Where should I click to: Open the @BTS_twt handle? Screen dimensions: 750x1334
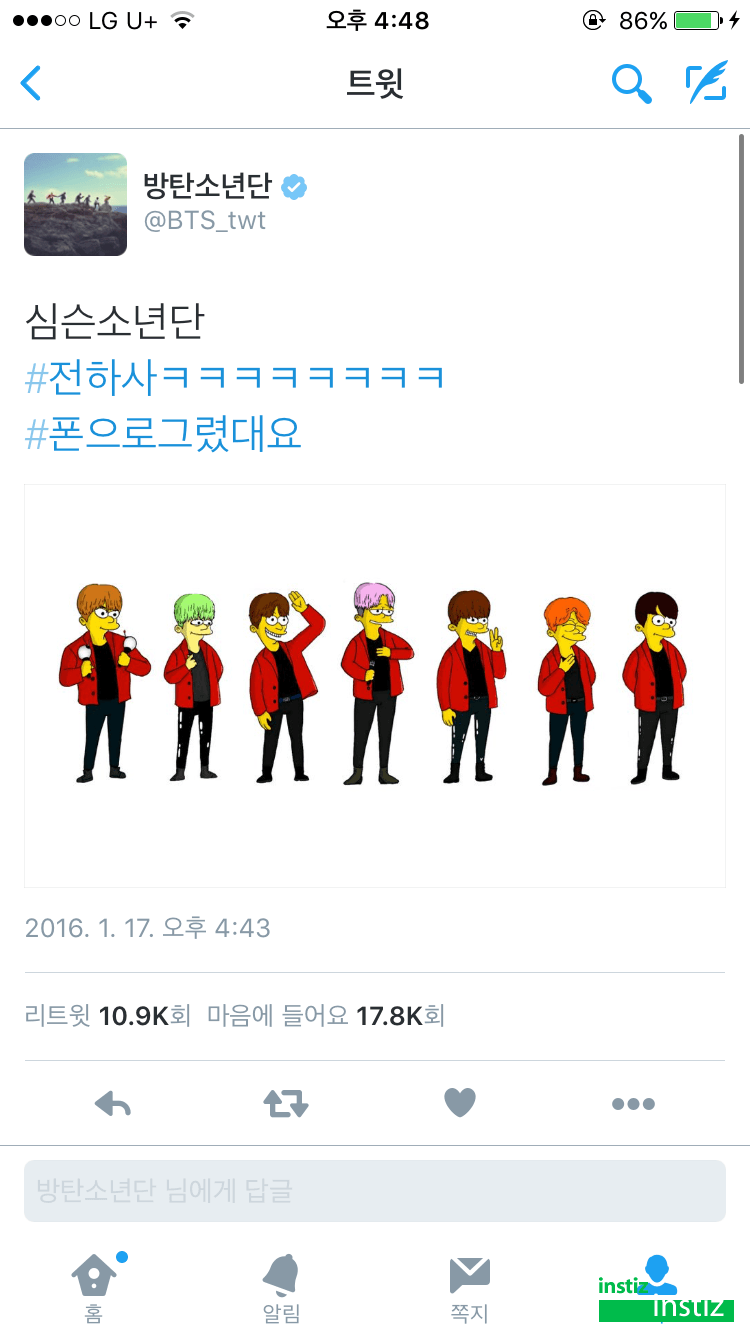205,220
